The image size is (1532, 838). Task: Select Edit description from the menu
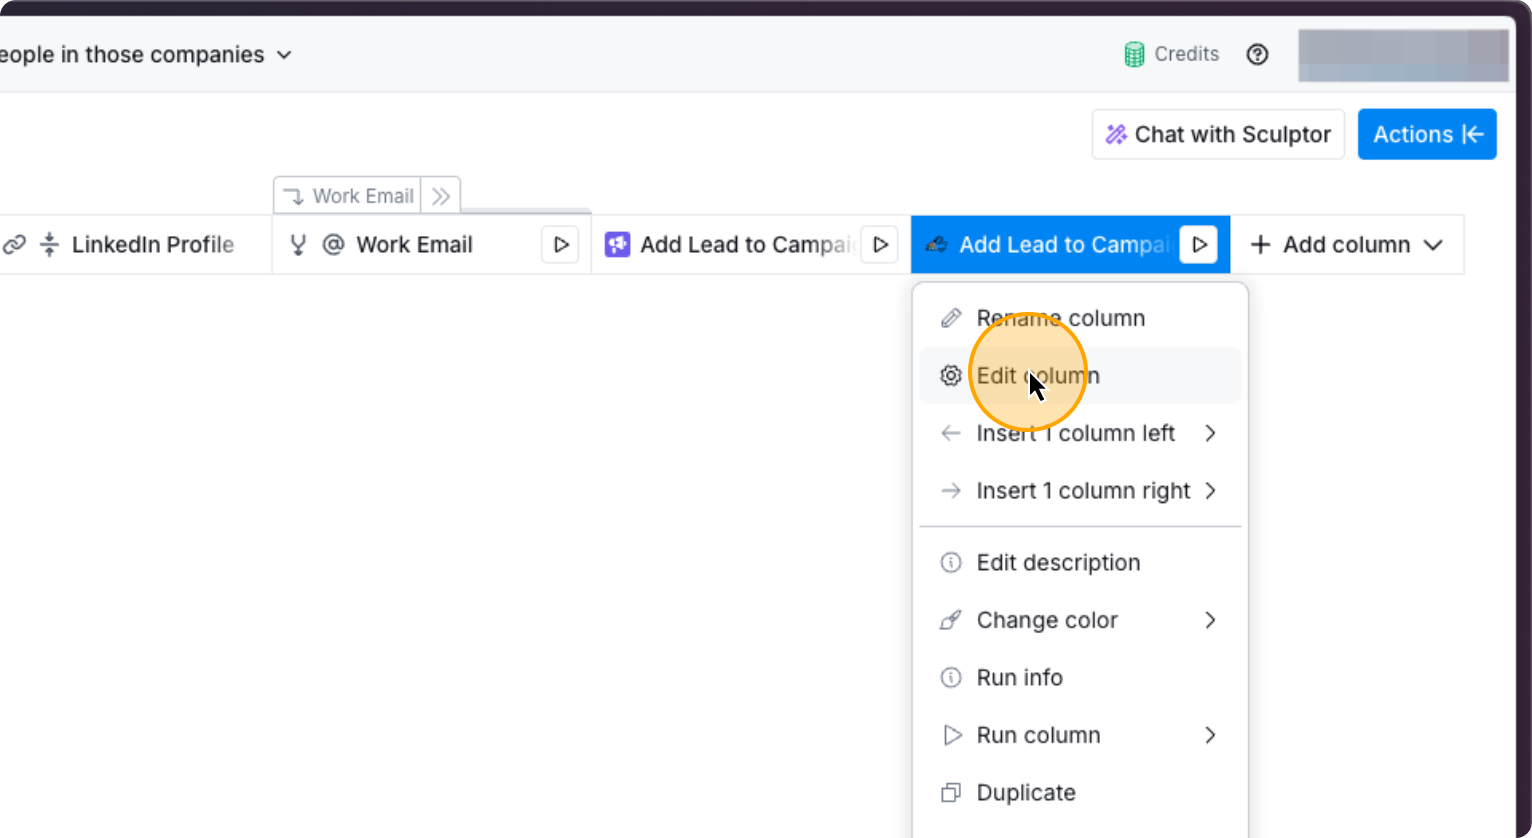click(1058, 562)
